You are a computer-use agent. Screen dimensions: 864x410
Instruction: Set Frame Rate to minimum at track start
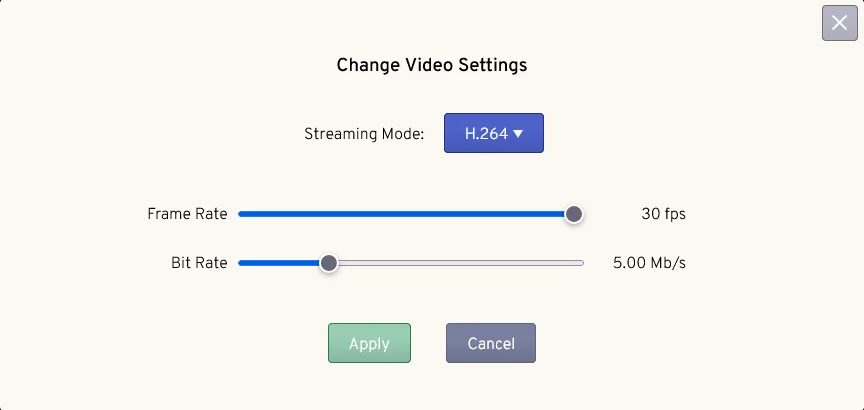(240, 214)
